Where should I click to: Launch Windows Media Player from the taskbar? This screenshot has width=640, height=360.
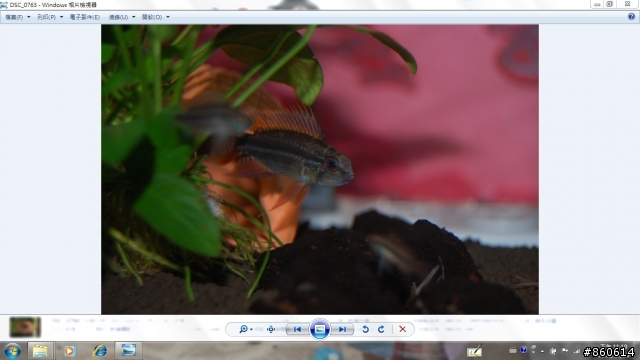coord(69,351)
